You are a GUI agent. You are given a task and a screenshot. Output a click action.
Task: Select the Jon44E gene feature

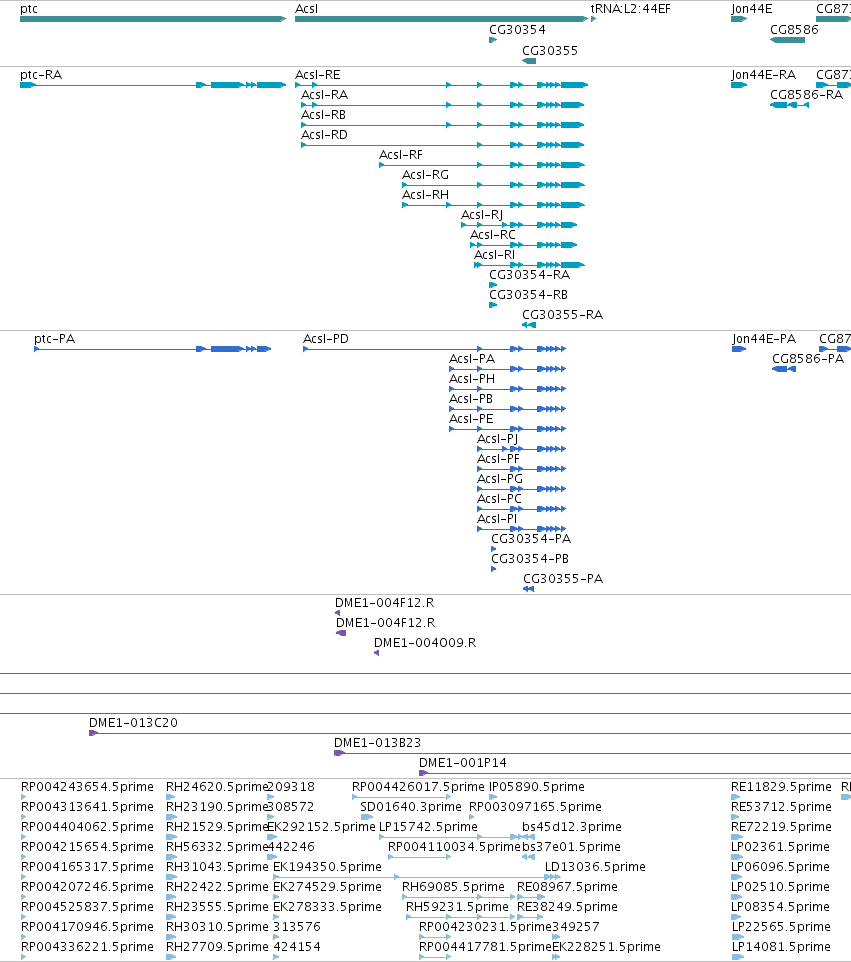739,19
